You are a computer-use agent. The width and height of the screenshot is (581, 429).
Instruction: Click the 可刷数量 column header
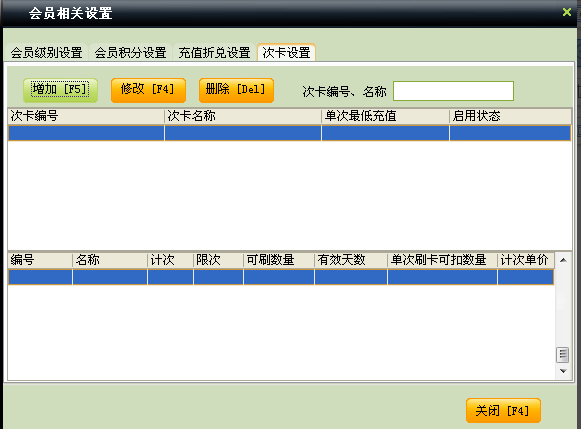(279, 260)
